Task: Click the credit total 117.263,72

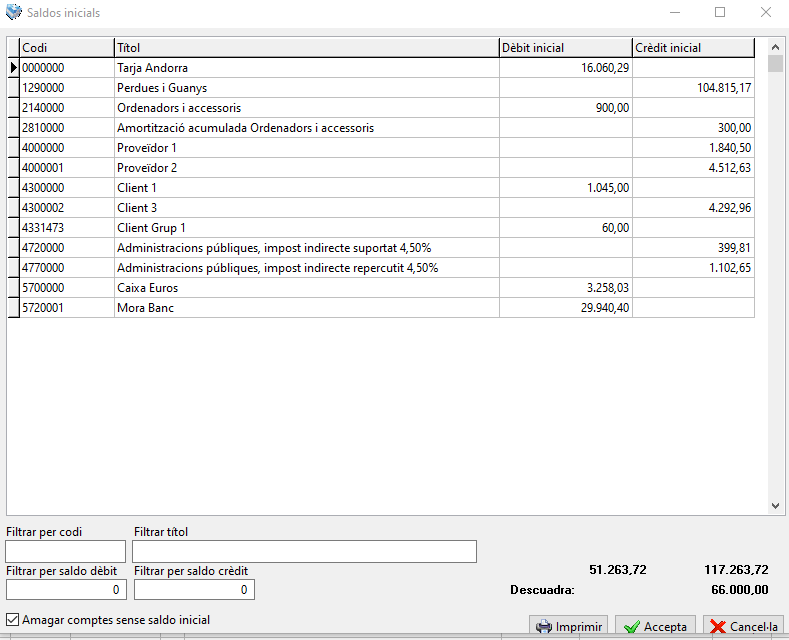Action: point(736,570)
